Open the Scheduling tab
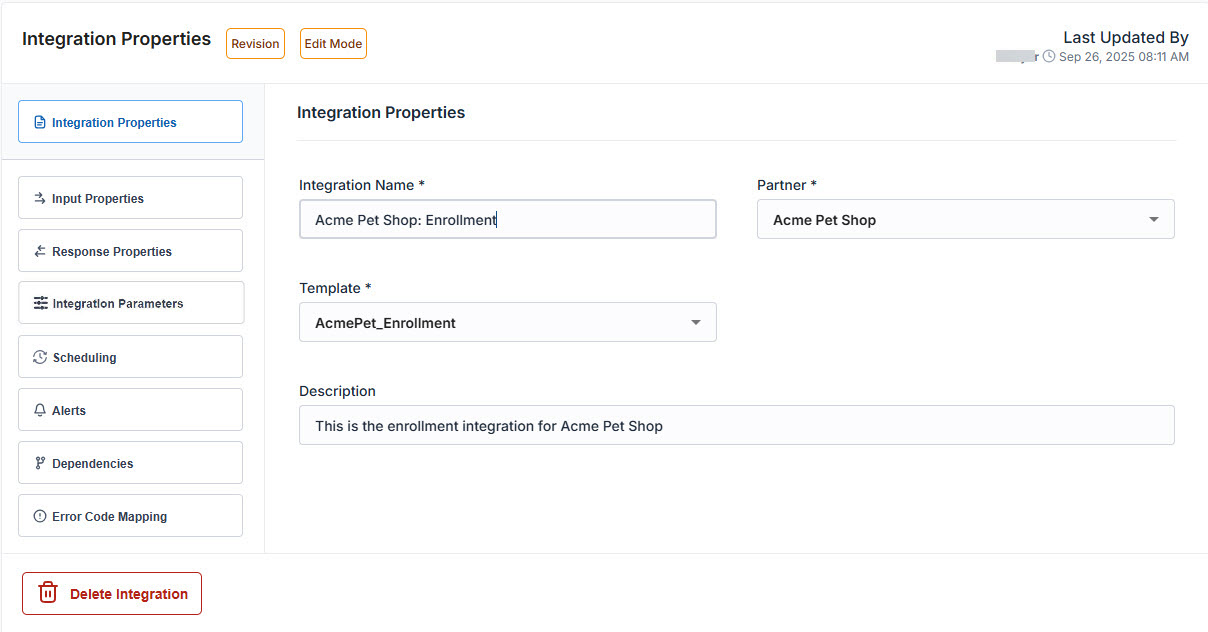This screenshot has width=1208, height=632. 130,357
